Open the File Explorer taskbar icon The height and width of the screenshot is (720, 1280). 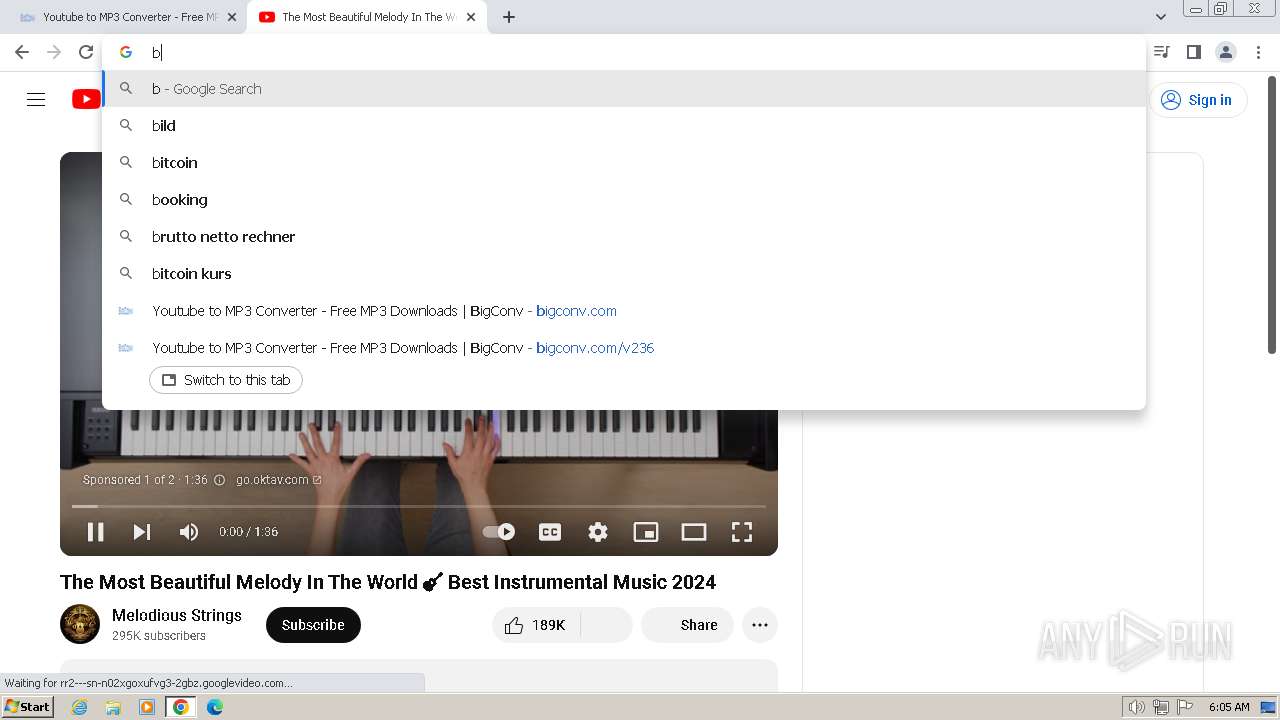[x=113, y=707]
